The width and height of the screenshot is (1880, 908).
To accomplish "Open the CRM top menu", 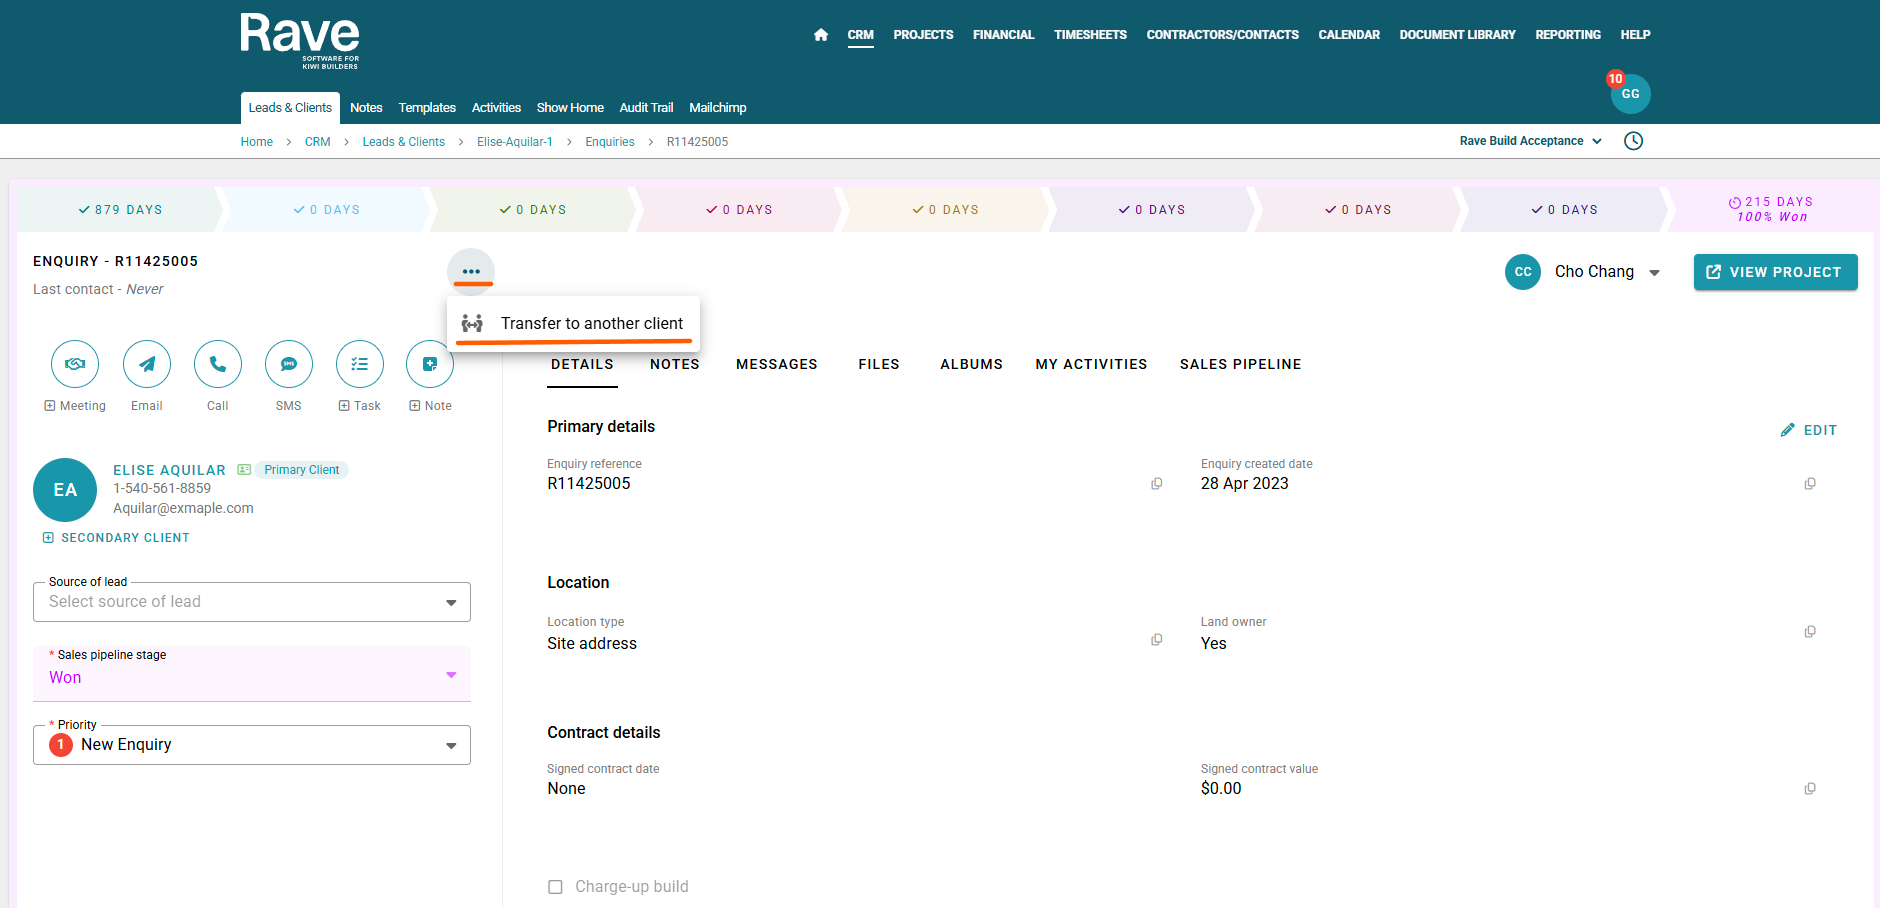I will 861,35.
